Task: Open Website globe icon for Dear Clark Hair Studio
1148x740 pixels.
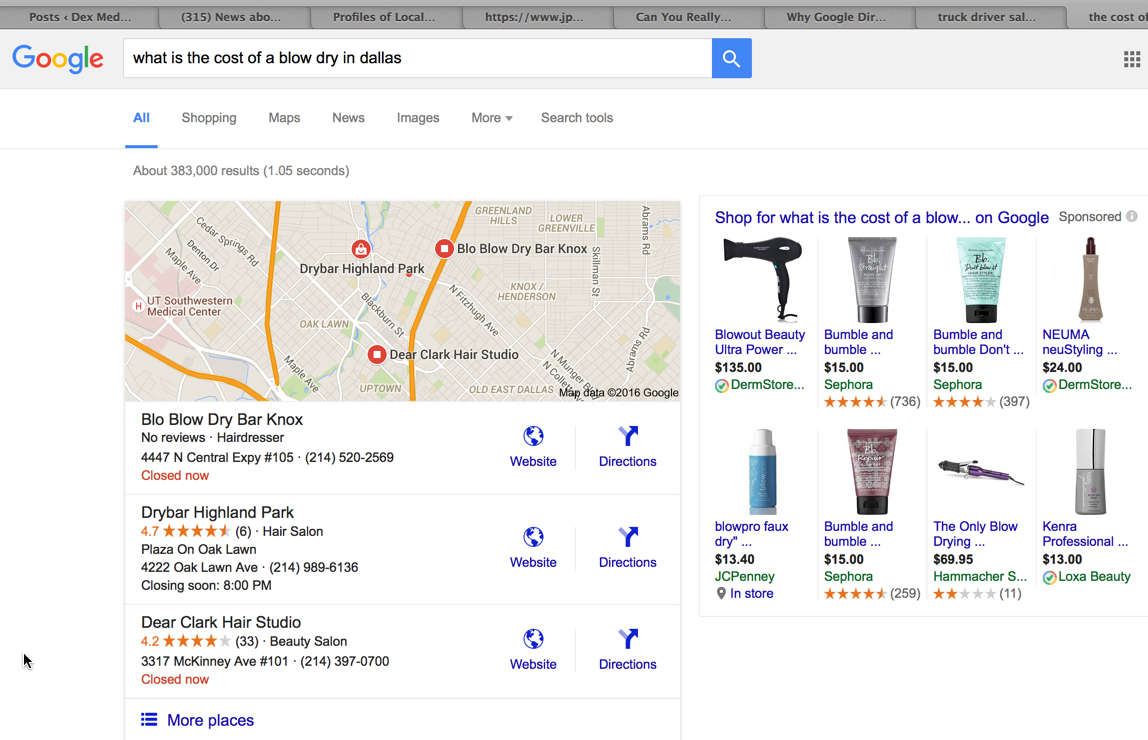Action: coord(533,639)
